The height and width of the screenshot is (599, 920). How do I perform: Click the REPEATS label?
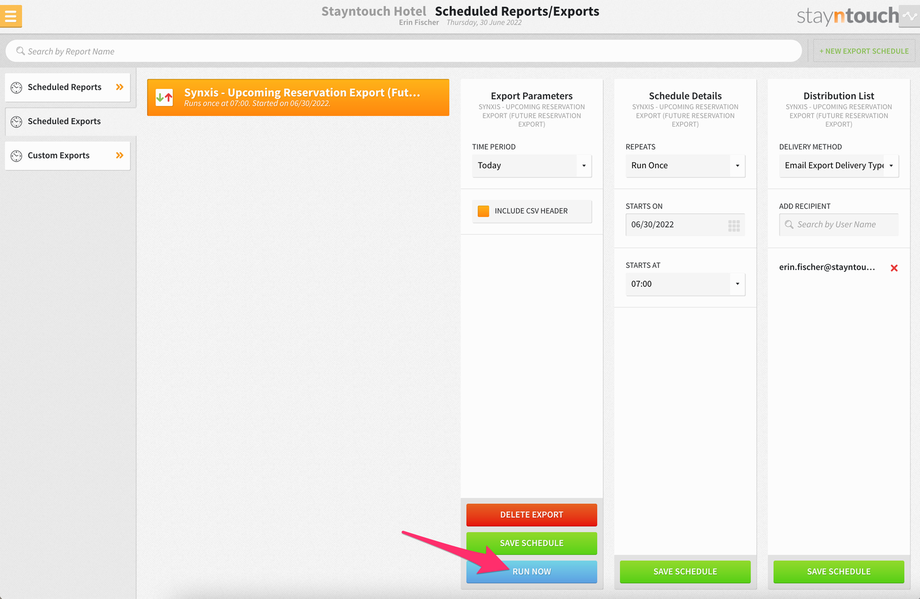point(641,147)
